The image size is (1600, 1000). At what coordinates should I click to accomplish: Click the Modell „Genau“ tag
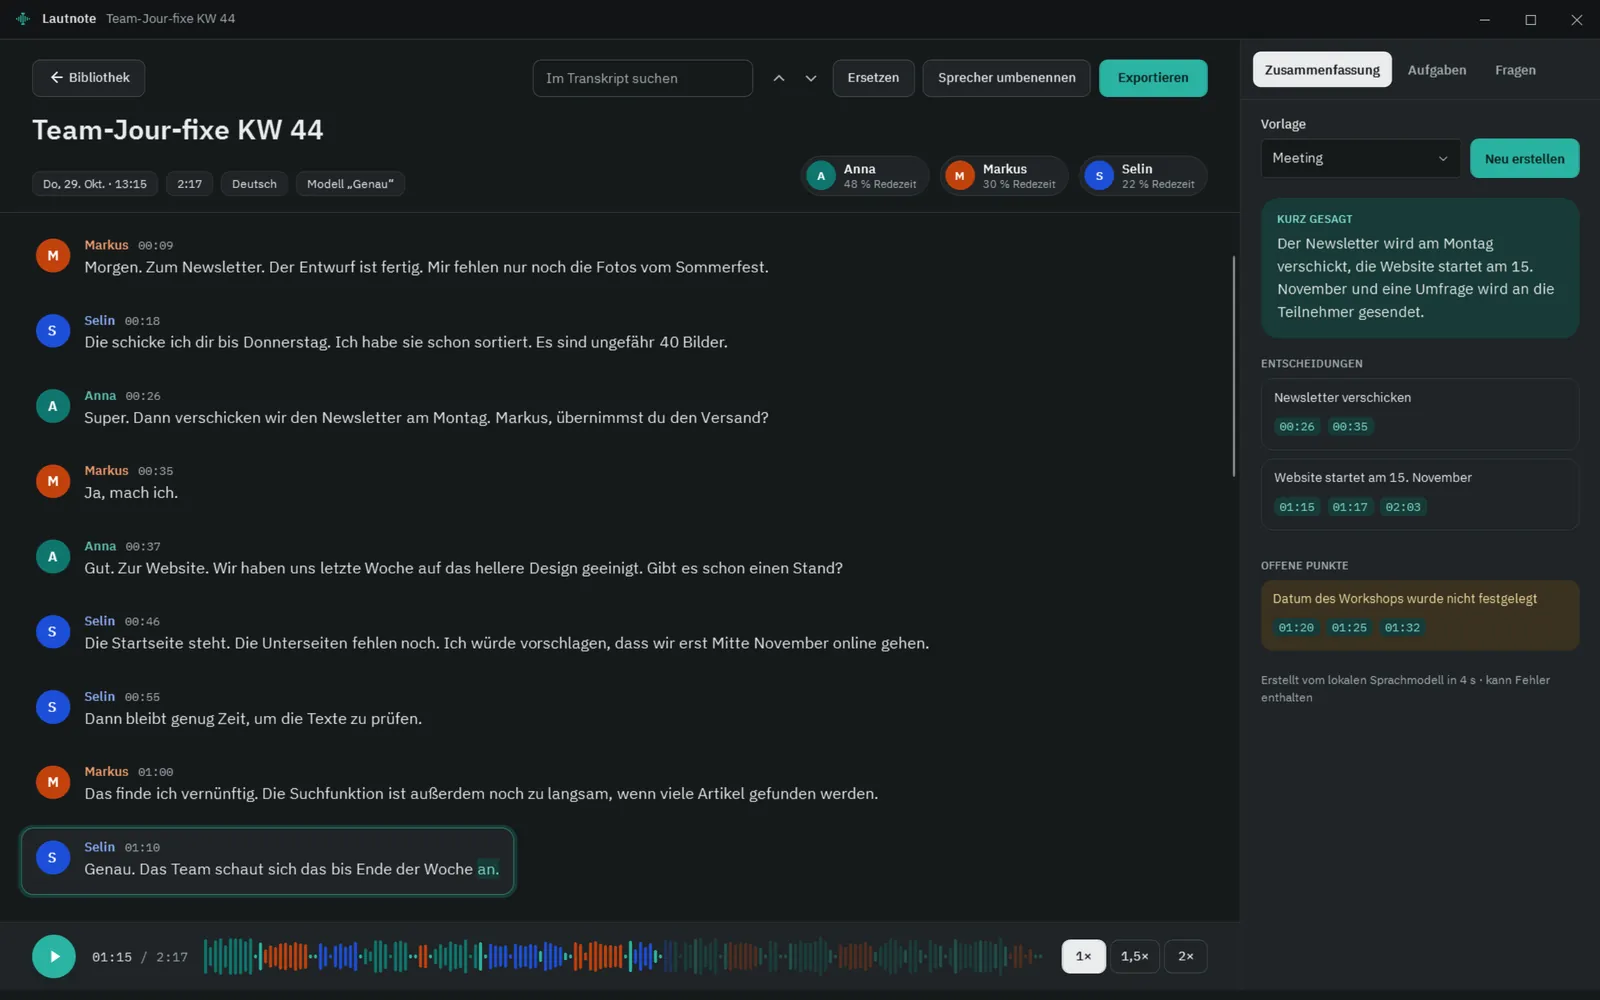pyautogui.click(x=350, y=184)
